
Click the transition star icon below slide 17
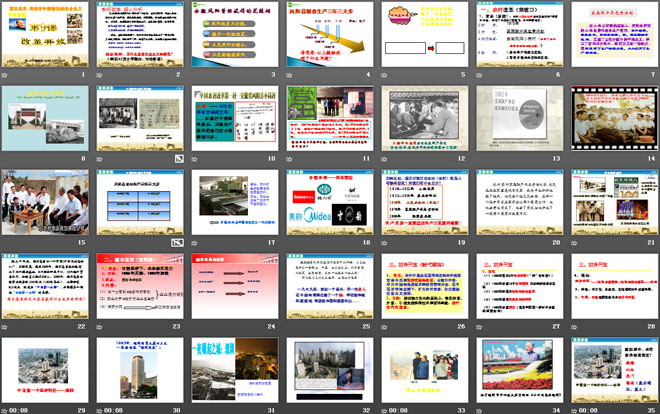pyautogui.click(x=194, y=242)
